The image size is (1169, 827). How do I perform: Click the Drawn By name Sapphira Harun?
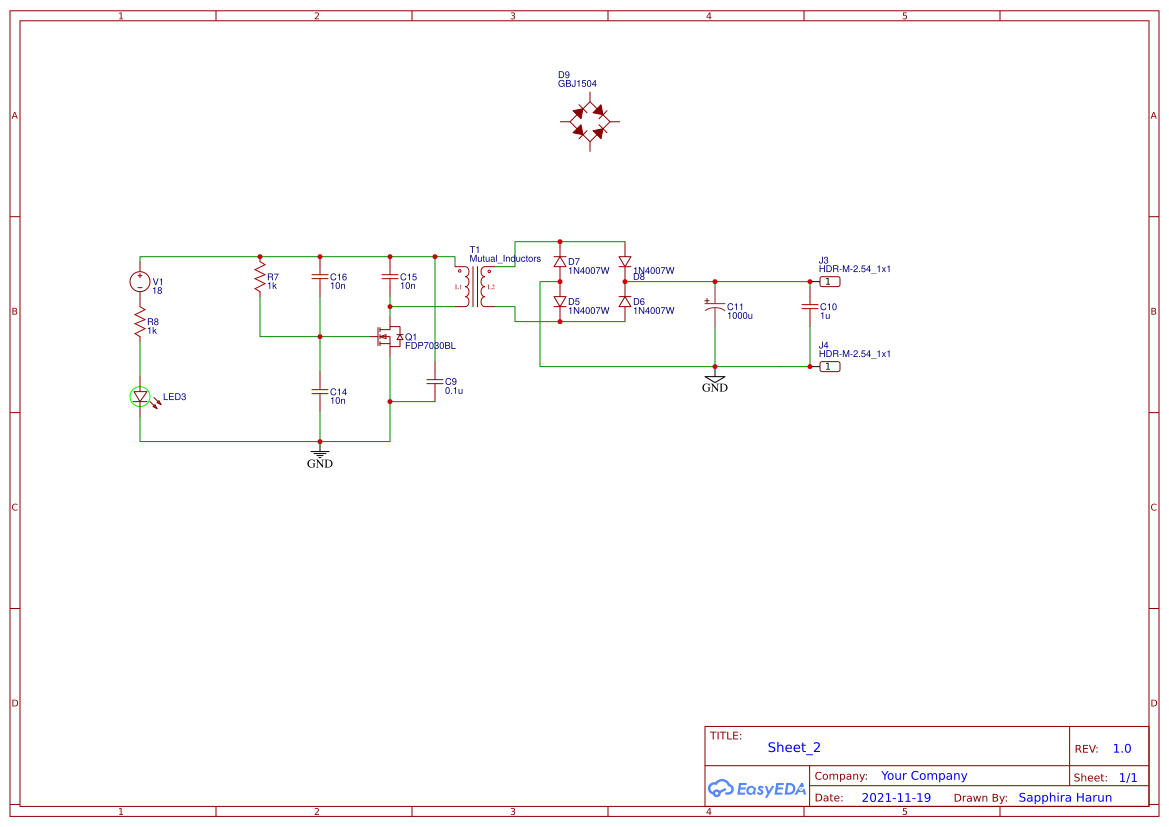pyautogui.click(x=1065, y=797)
